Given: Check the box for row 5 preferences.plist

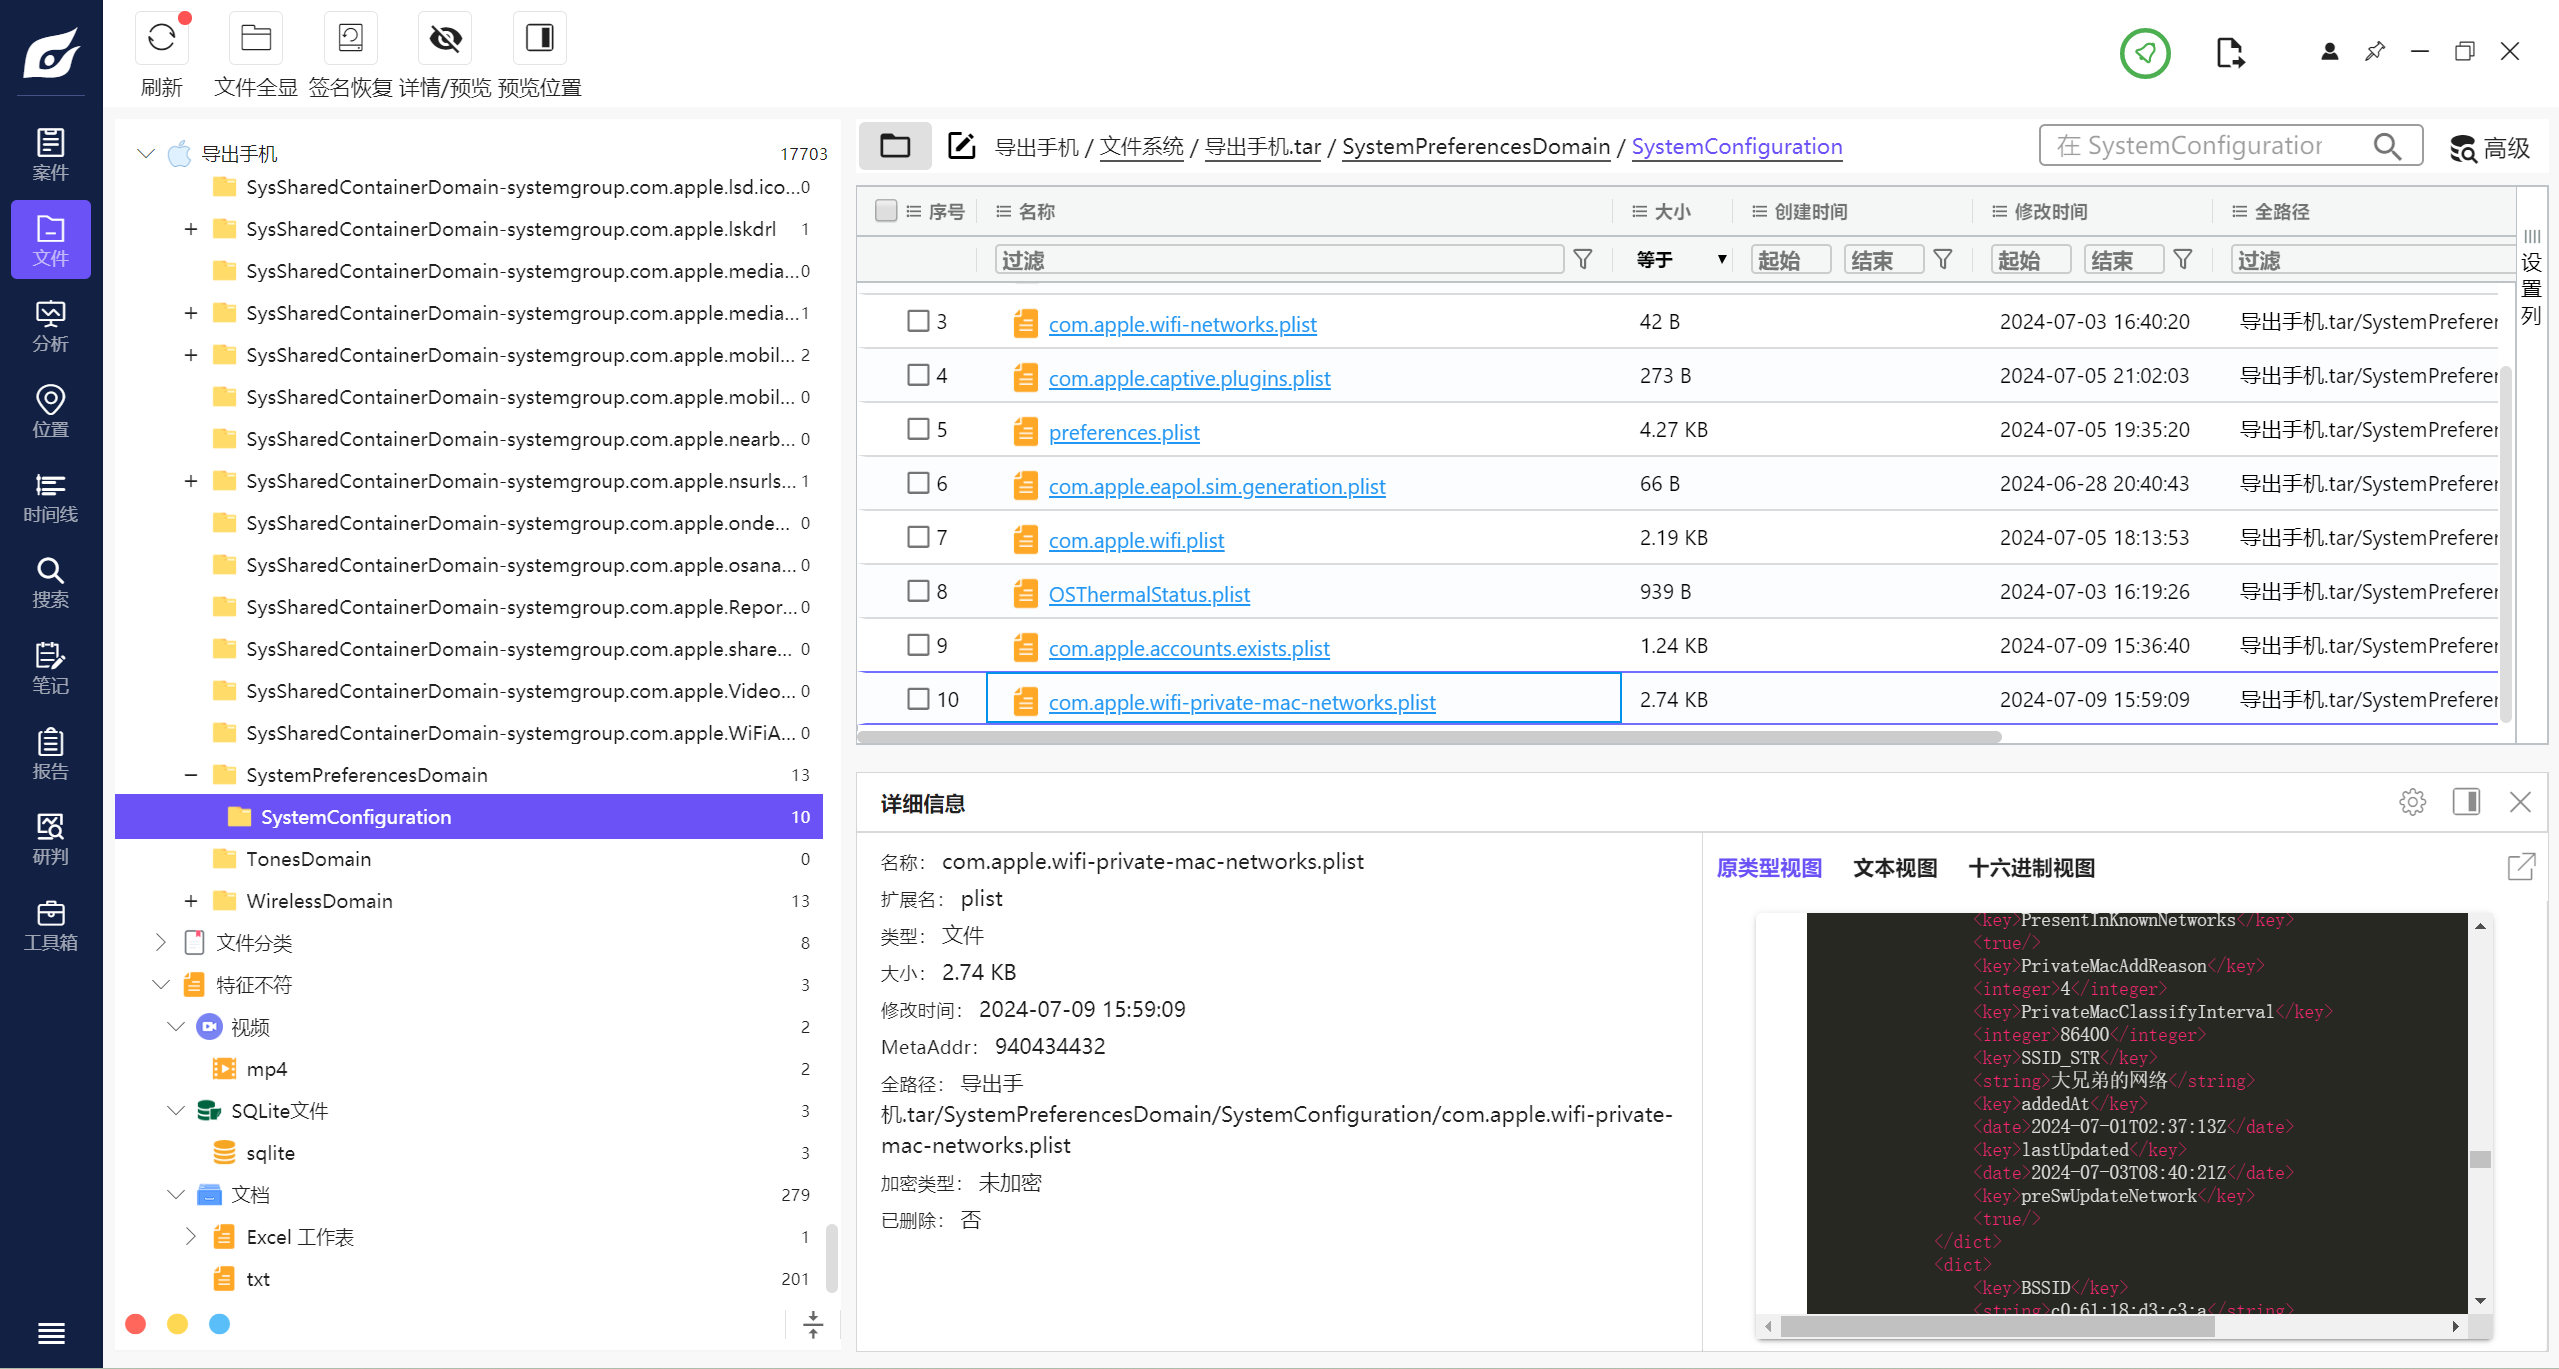Looking at the screenshot, I should 917,430.
